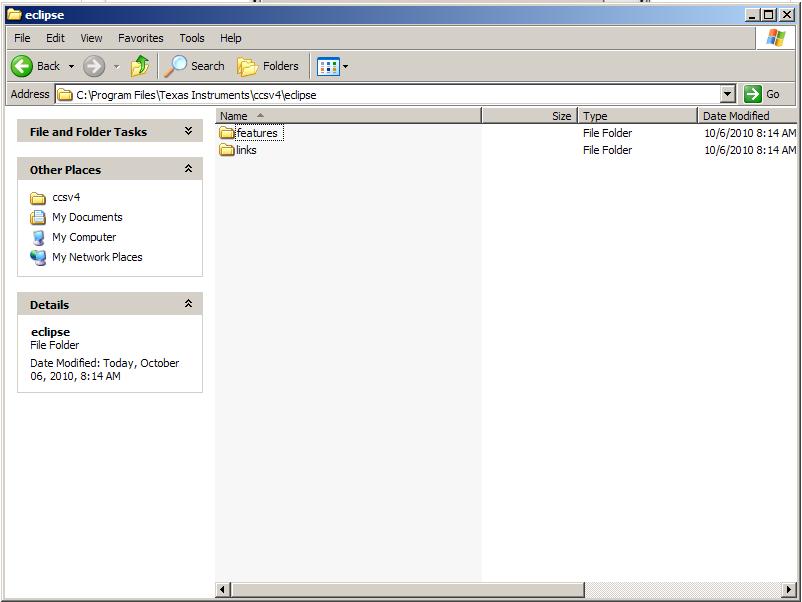Expand File and Folder Tasks panel

click(188, 131)
